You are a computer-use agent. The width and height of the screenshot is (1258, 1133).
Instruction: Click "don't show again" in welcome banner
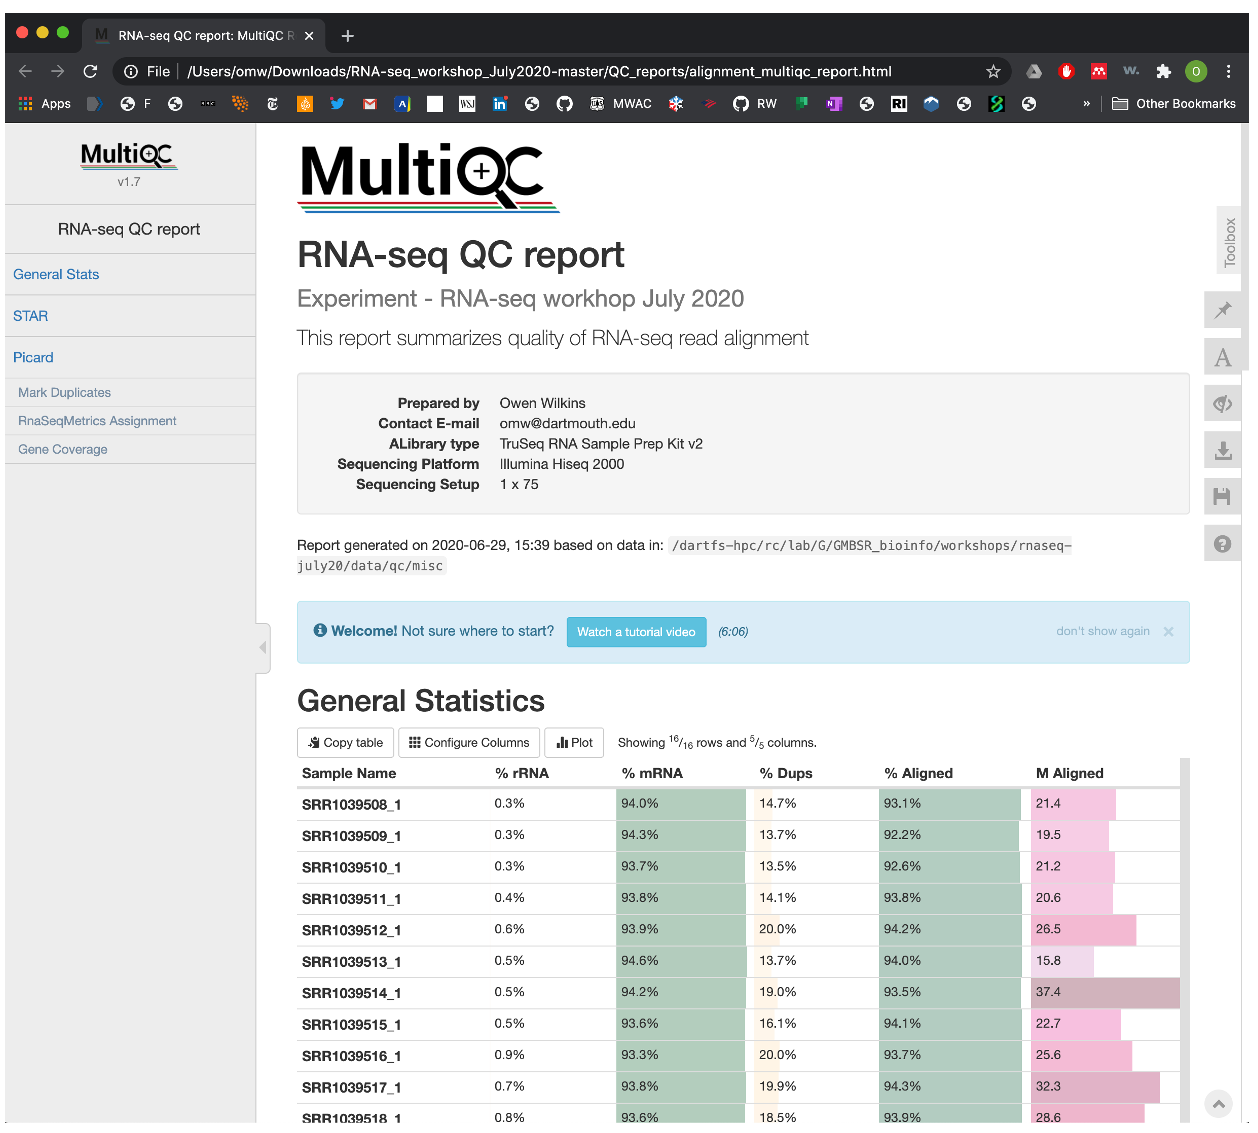tap(1102, 632)
